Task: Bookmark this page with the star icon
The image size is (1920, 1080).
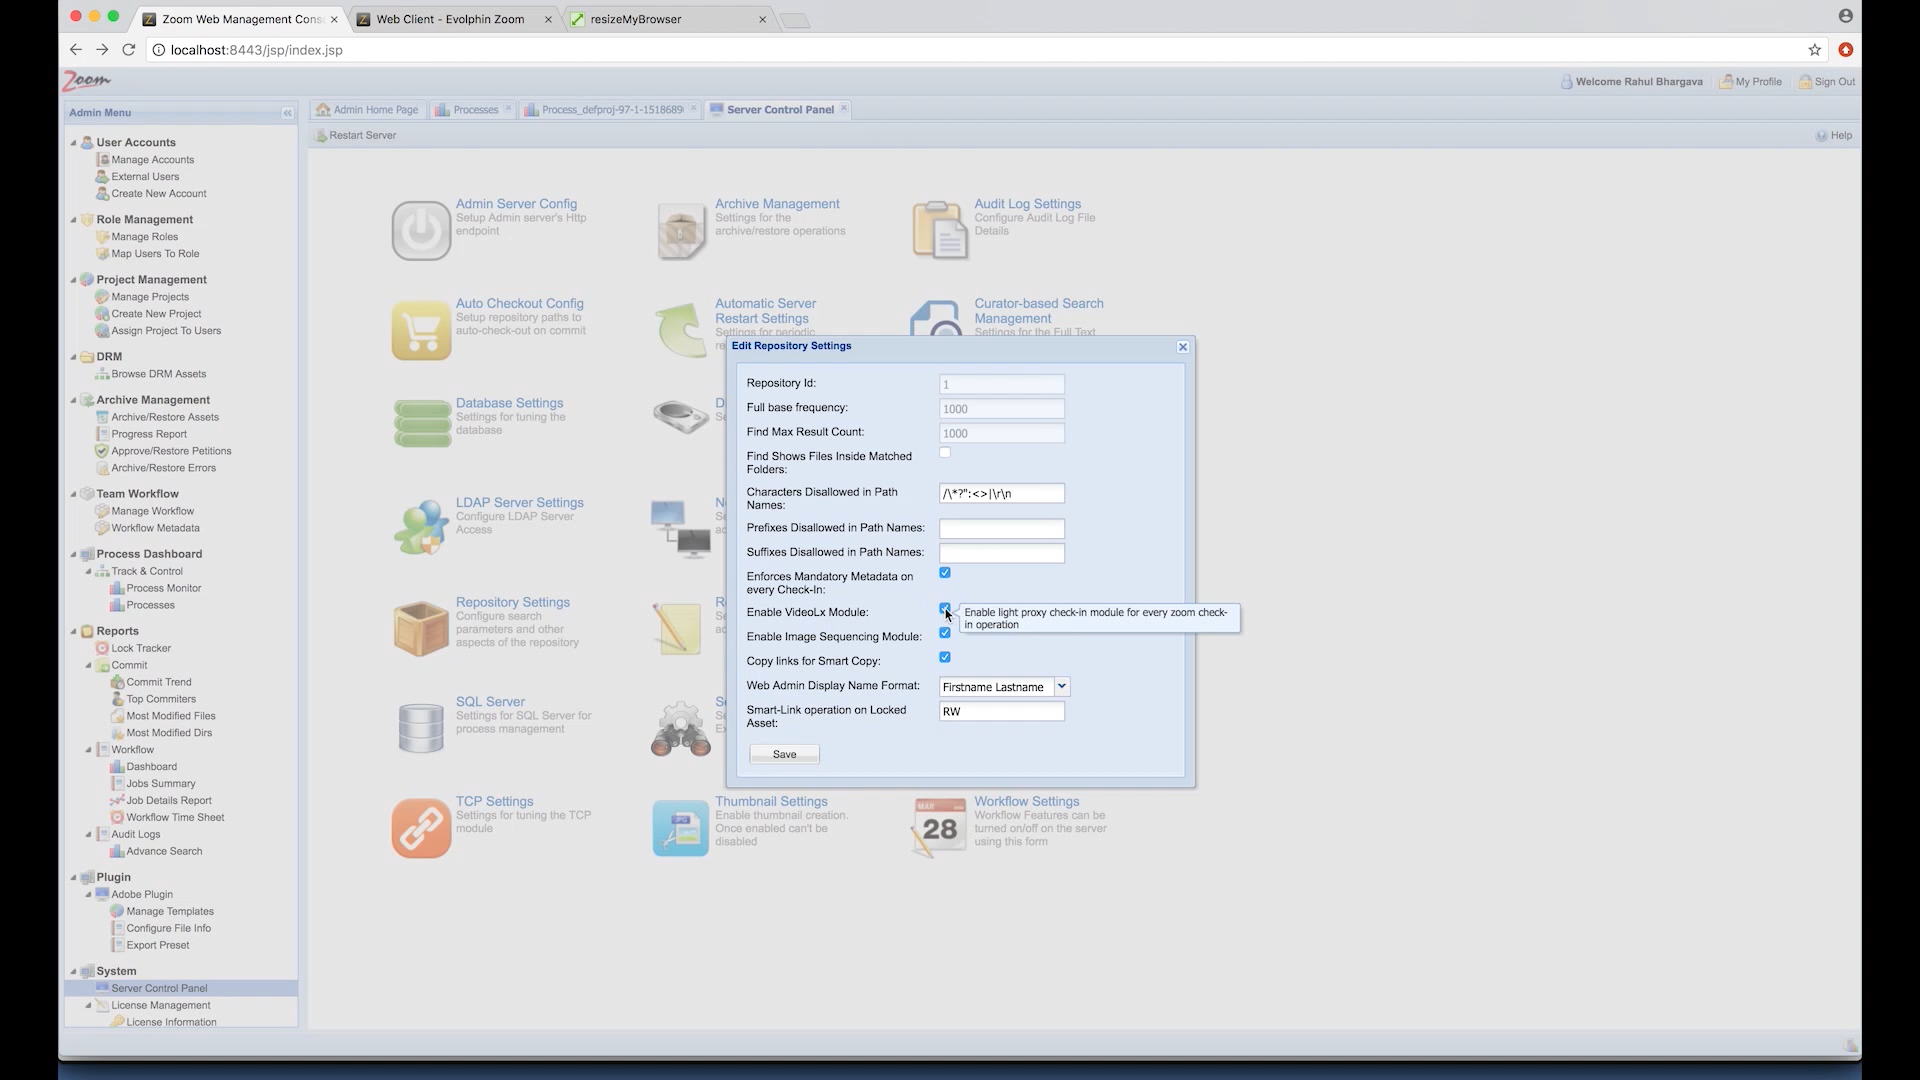Action: pos(1814,50)
